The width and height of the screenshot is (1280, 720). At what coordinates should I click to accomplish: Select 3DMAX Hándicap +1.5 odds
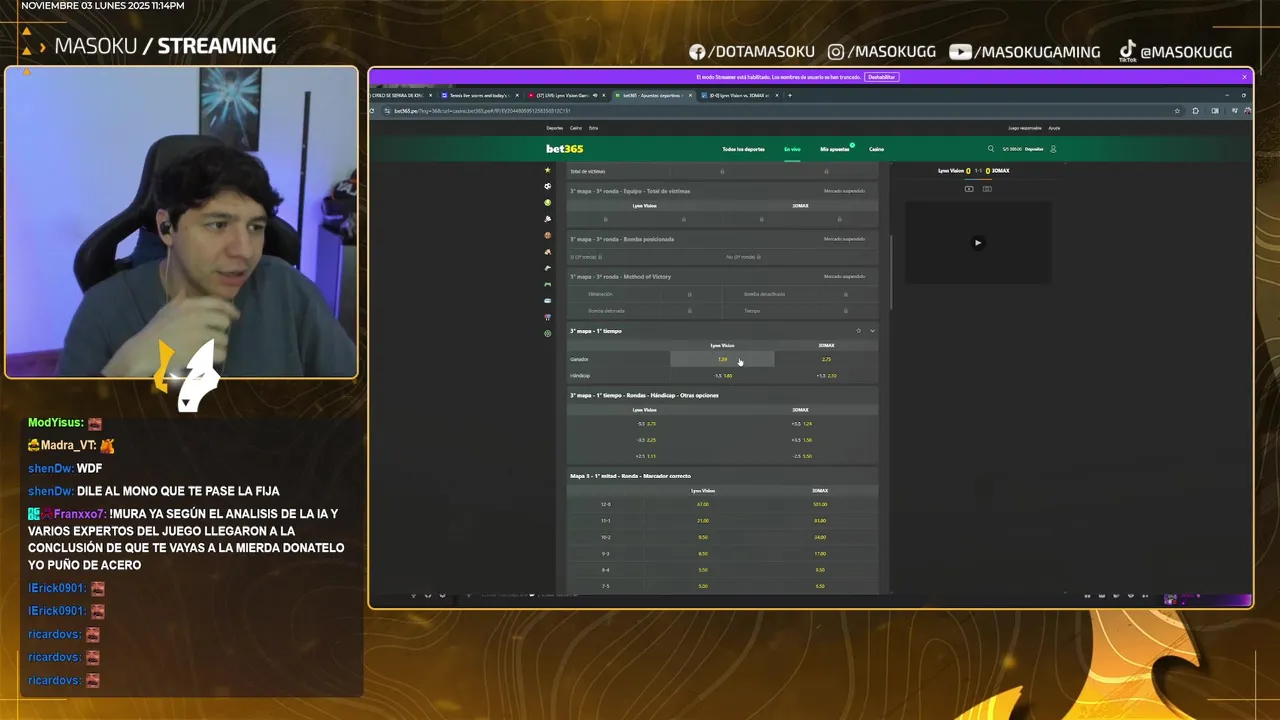tap(826, 376)
